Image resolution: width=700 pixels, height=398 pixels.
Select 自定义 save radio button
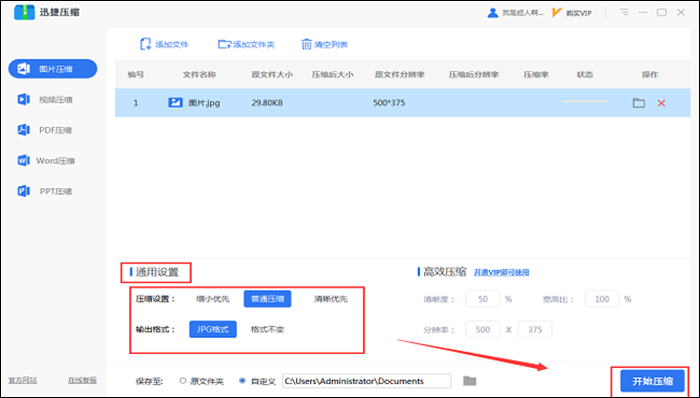point(242,381)
